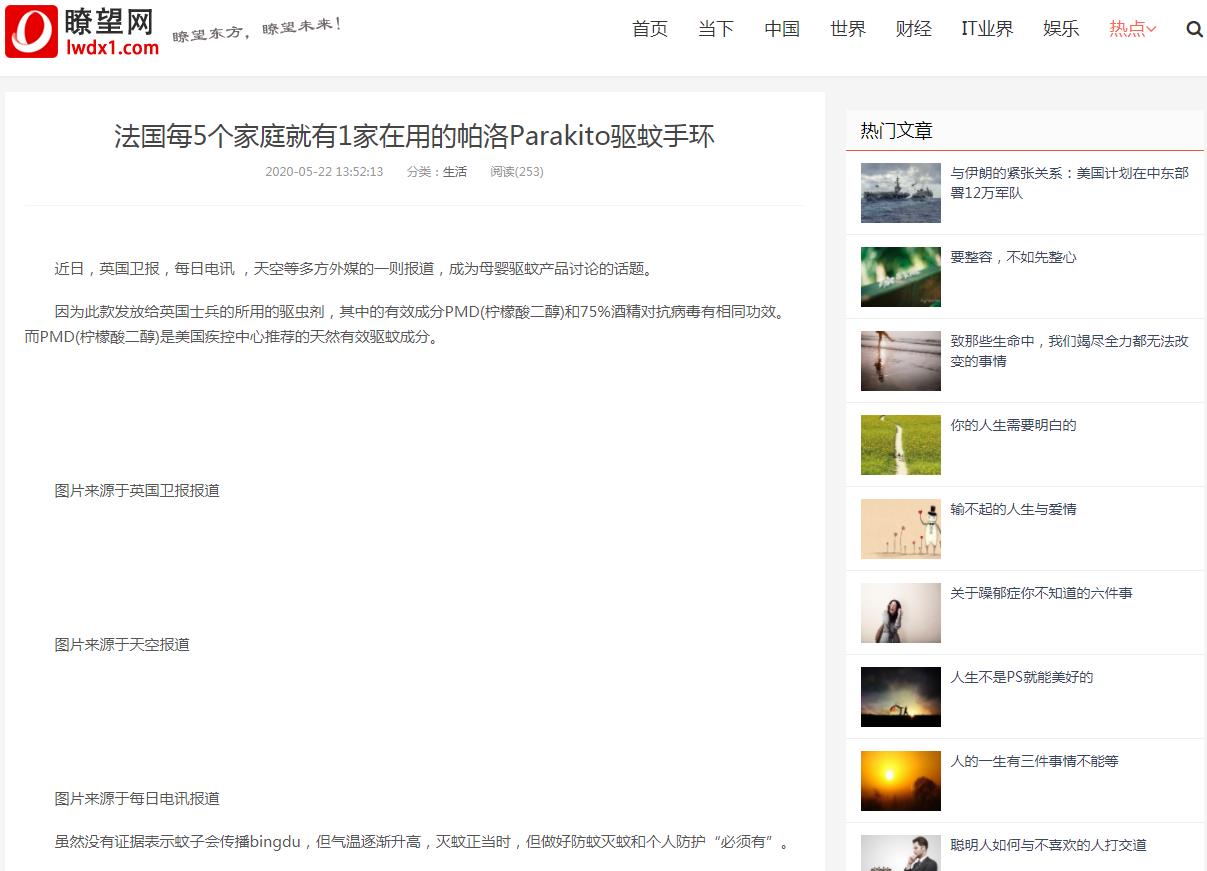Click caption 图片来源于天空报道
Viewport: 1207px width, 871px height.
tap(122, 645)
